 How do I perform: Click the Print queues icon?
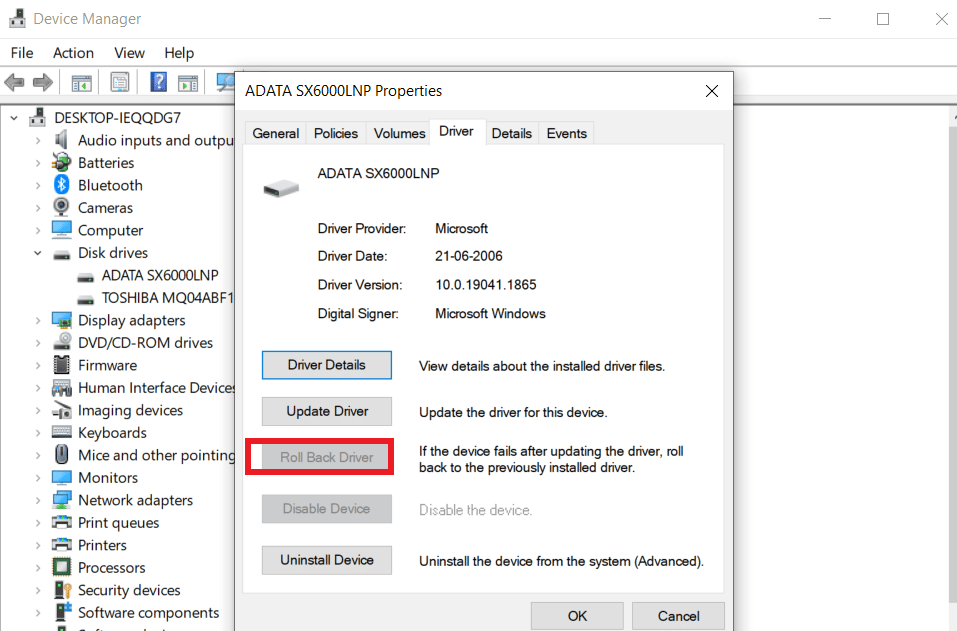pos(62,522)
